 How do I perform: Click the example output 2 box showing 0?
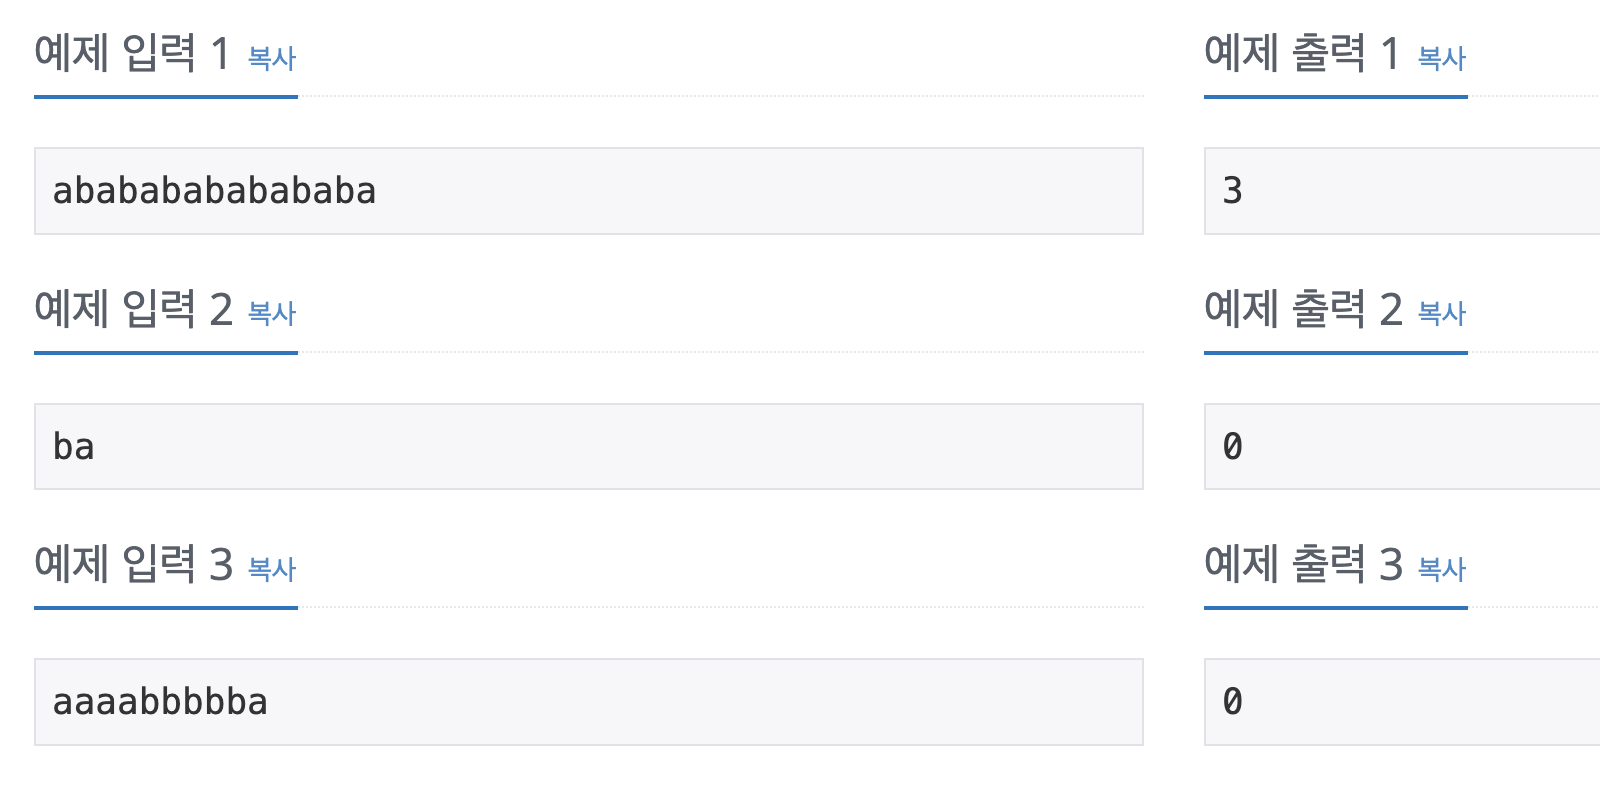[x=1402, y=446]
